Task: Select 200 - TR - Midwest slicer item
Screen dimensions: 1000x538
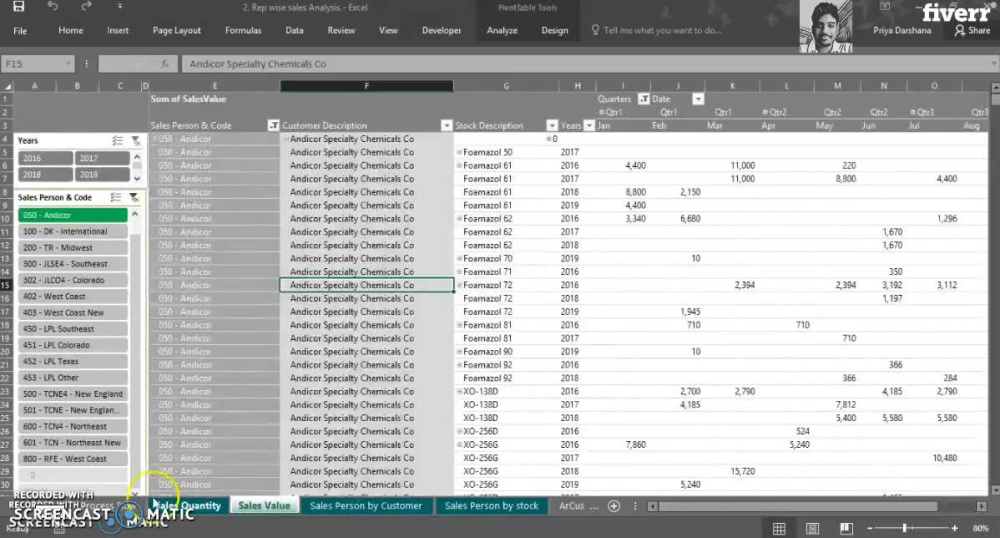Action: click(x=73, y=248)
